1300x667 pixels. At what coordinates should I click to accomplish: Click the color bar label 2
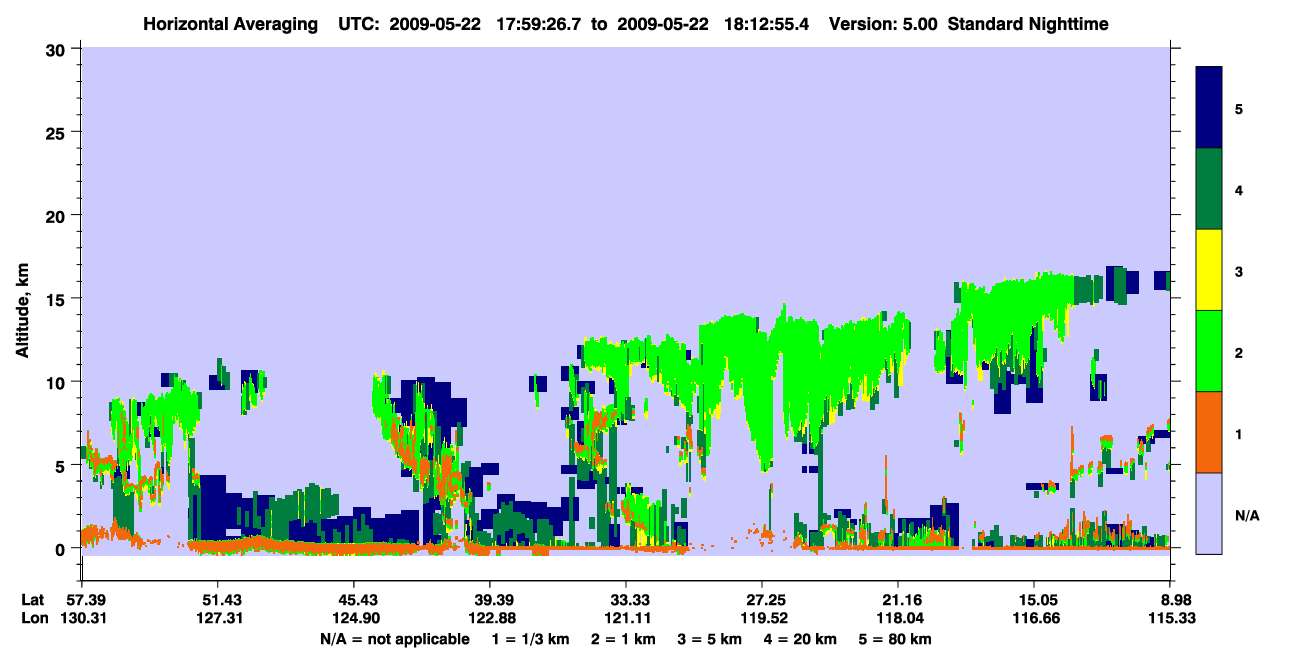pos(1238,352)
